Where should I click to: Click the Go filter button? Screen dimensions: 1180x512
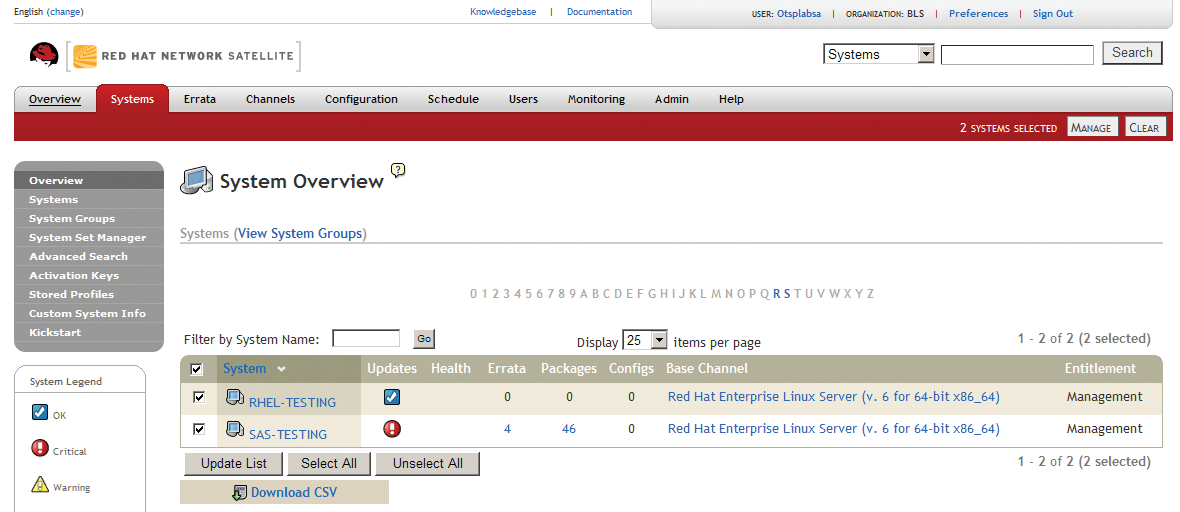424,340
